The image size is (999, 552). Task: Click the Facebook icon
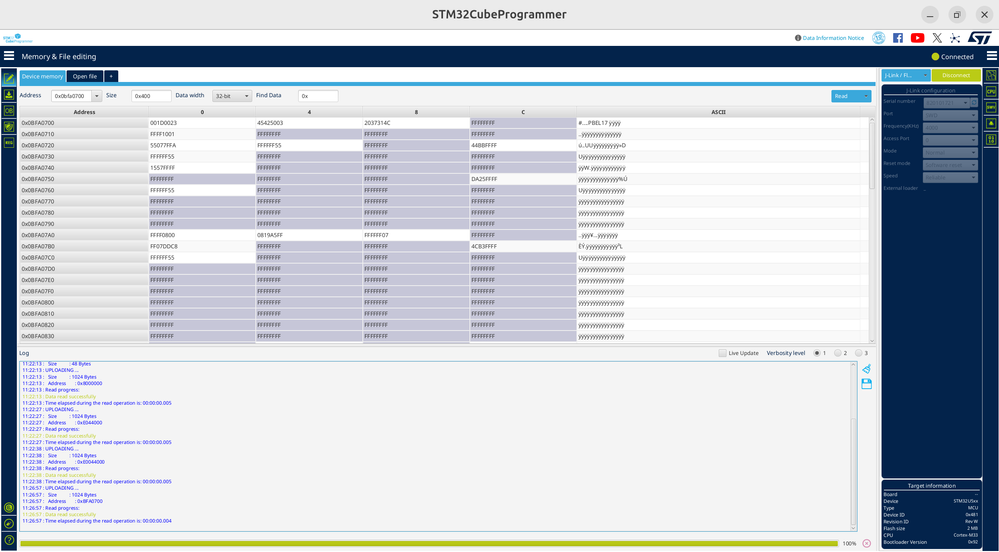[x=898, y=38]
